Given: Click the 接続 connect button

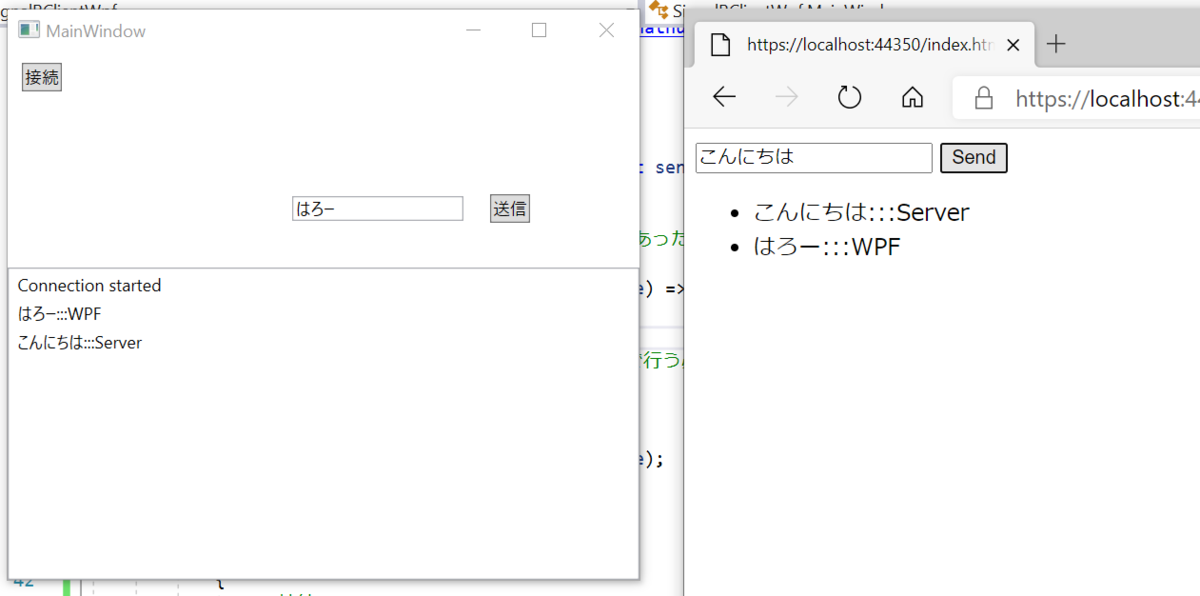Looking at the screenshot, I should tap(42, 77).
